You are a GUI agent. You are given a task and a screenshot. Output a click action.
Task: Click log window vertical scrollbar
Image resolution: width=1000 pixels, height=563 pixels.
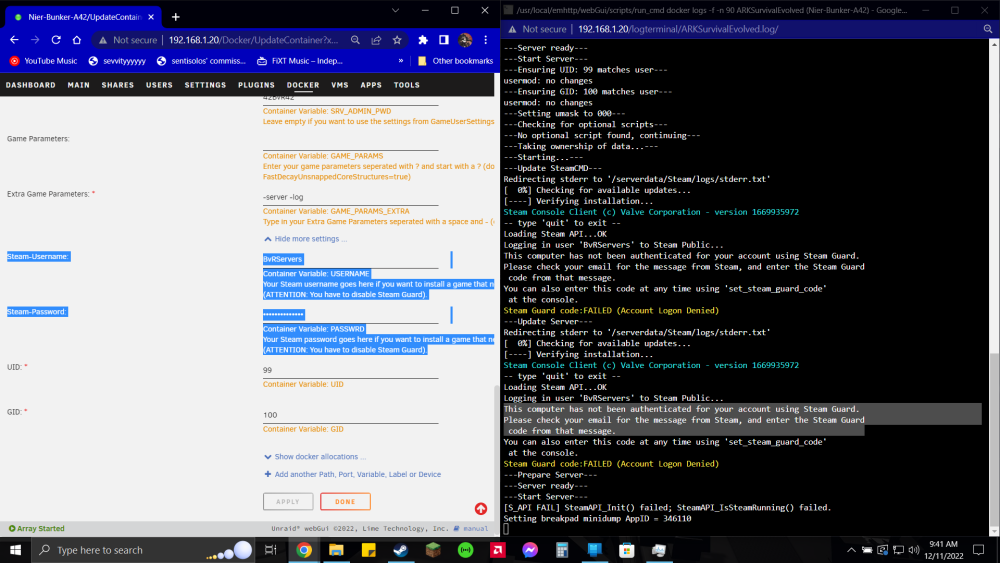click(994, 439)
